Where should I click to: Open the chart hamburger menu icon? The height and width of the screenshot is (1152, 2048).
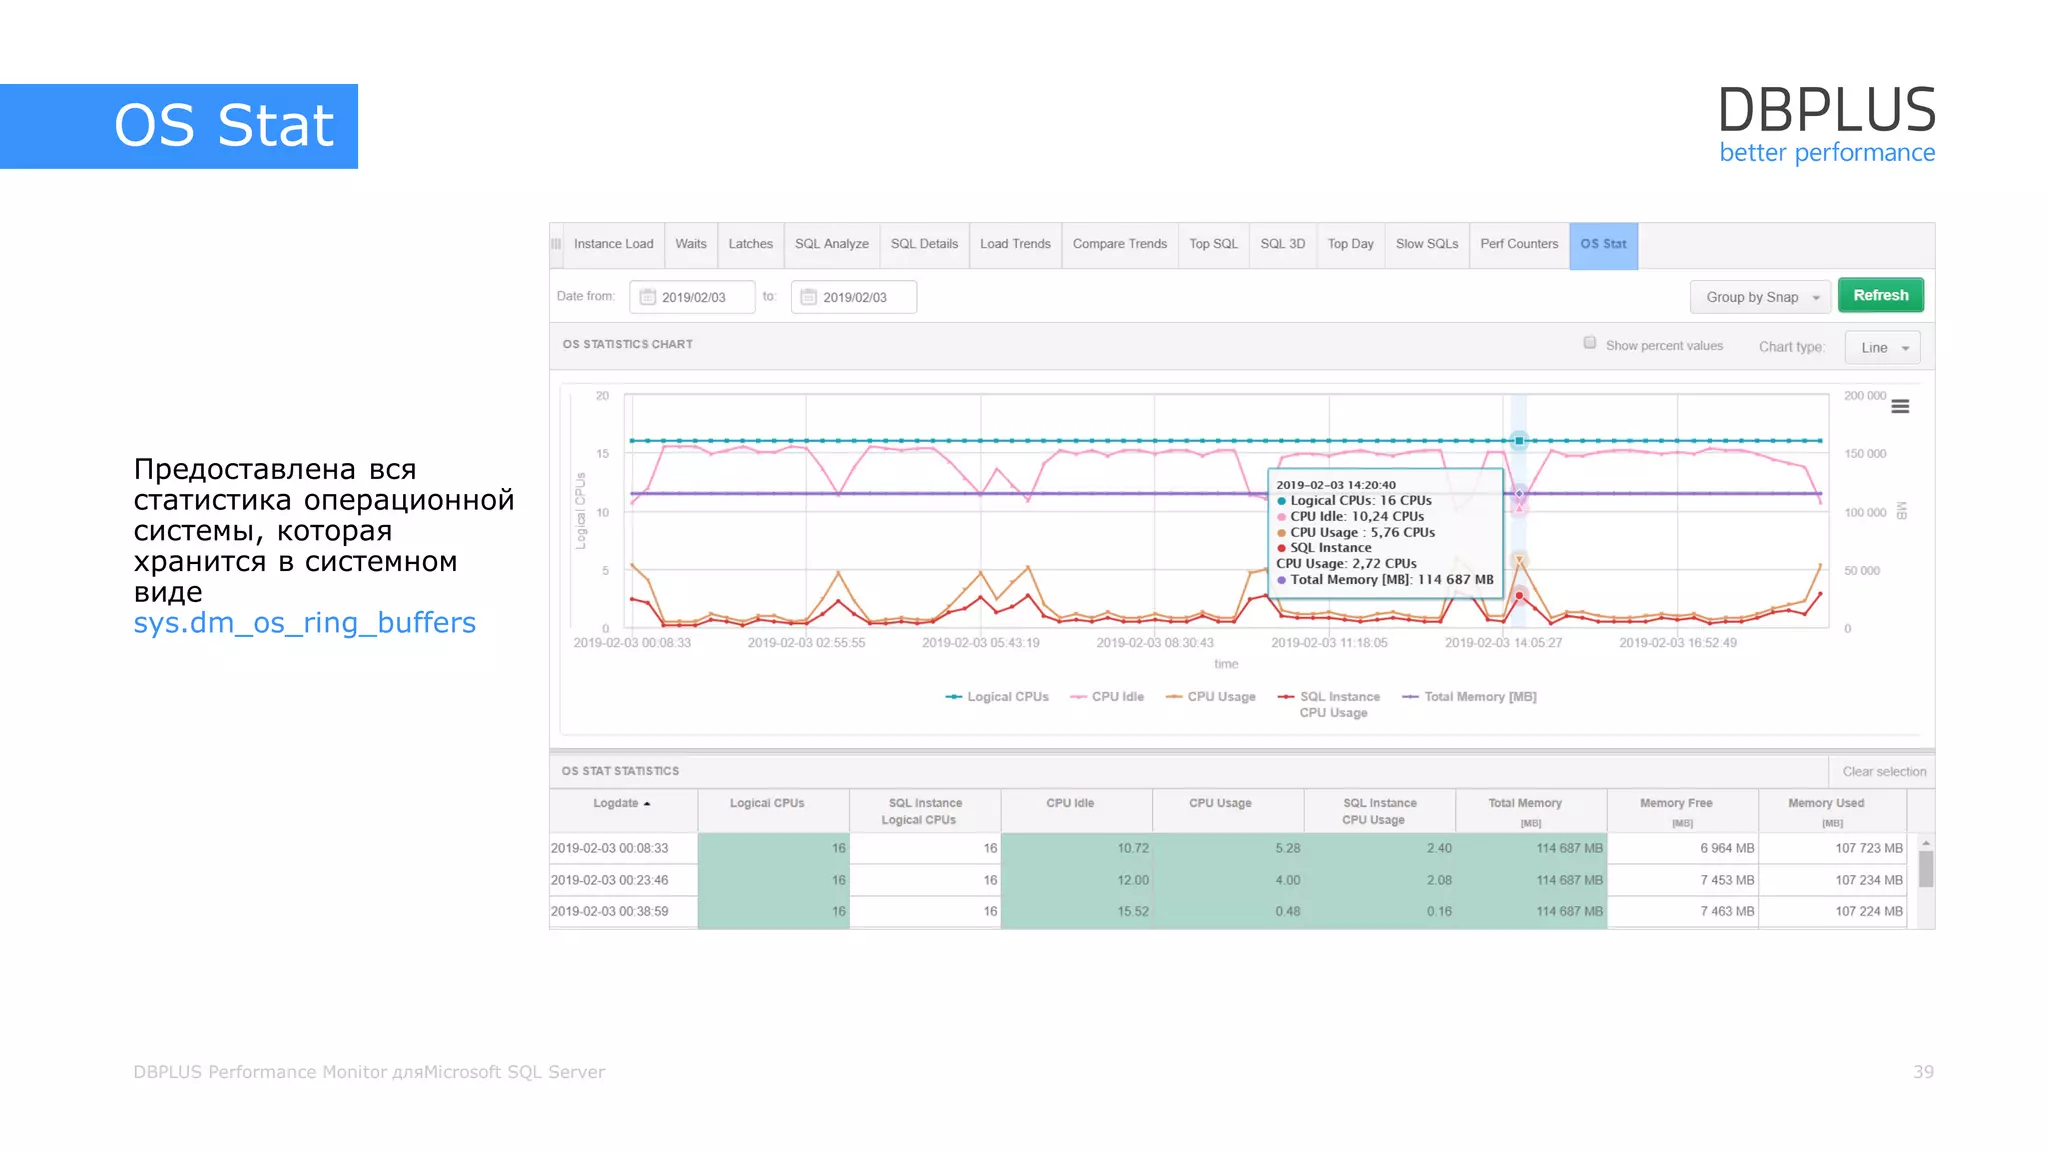[x=1900, y=407]
